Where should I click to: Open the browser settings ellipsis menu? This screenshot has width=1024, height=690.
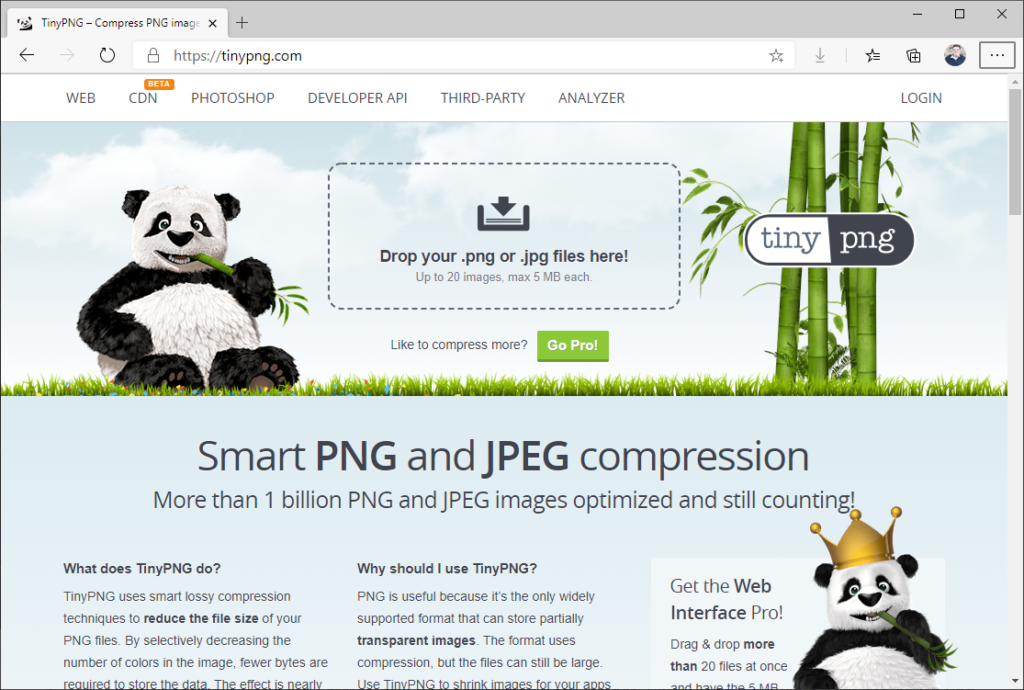click(997, 55)
